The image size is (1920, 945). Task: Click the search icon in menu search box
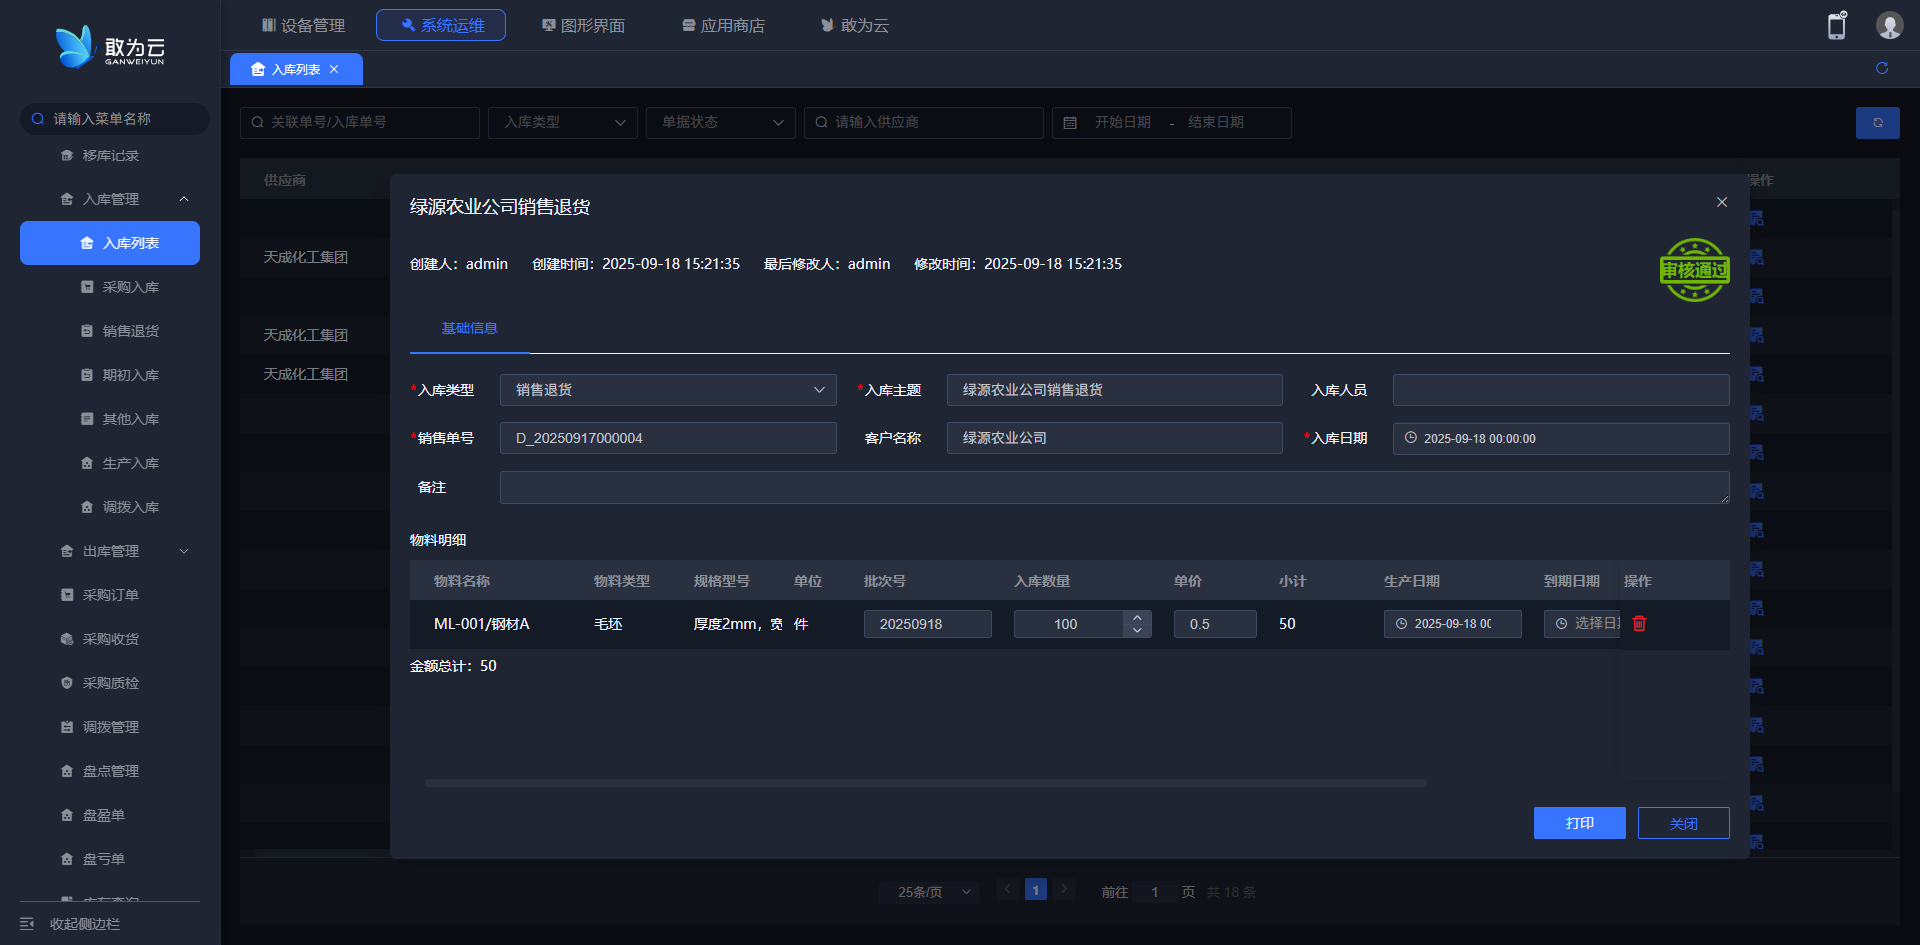[38, 119]
